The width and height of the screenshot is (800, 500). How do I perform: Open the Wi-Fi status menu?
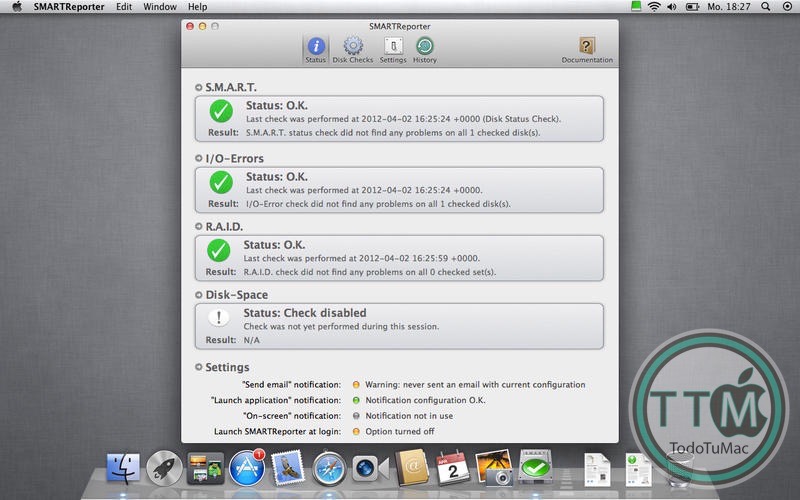[654, 7]
